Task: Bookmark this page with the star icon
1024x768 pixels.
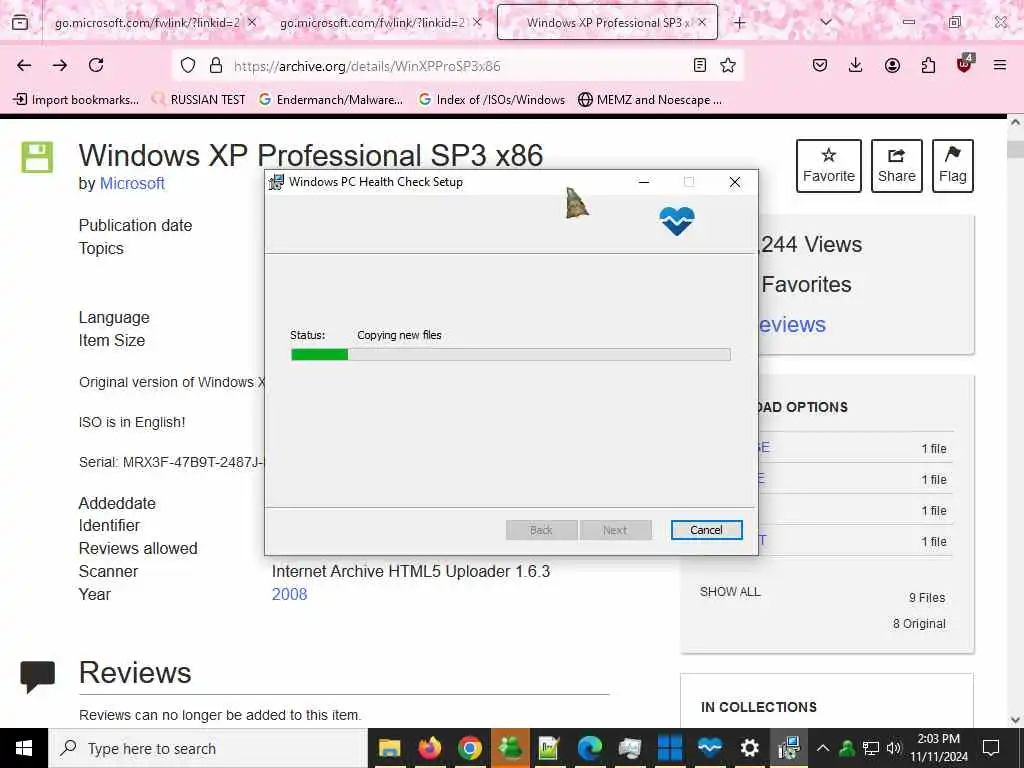Action: click(x=728, y=65)
